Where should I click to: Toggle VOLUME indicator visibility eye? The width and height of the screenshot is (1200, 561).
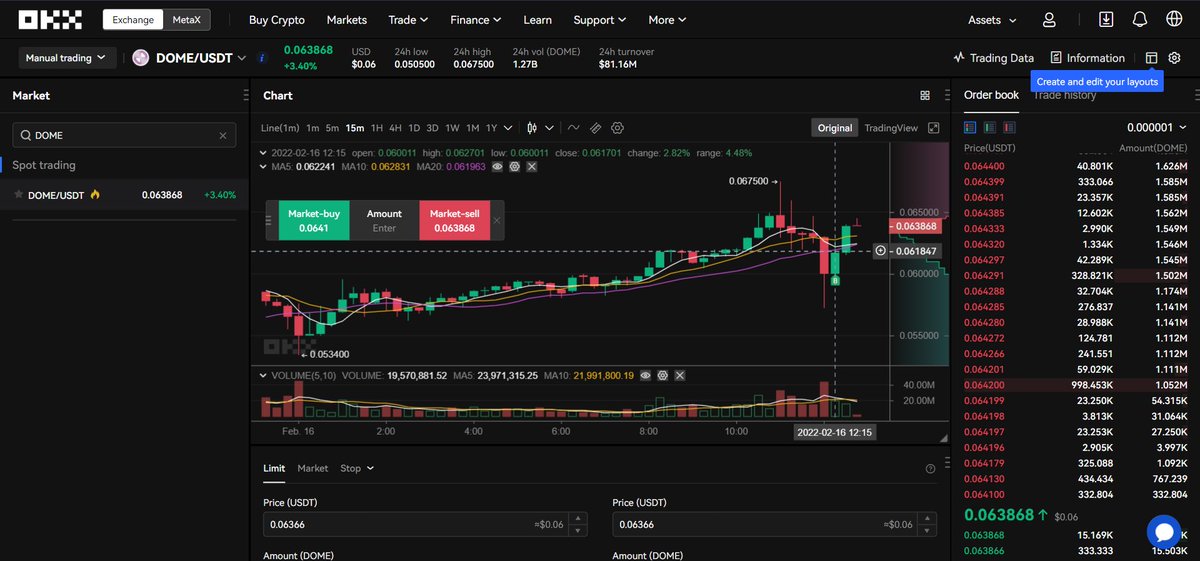point(645,375)
